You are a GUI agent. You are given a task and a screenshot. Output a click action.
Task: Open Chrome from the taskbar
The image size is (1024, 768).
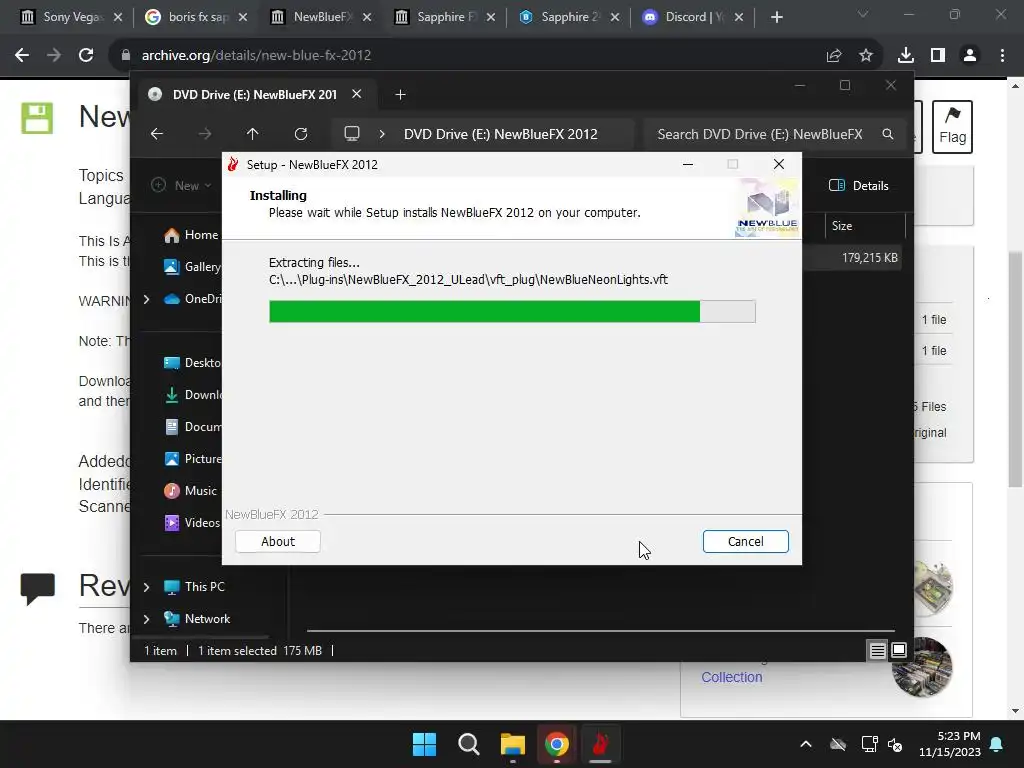[556, 744]
